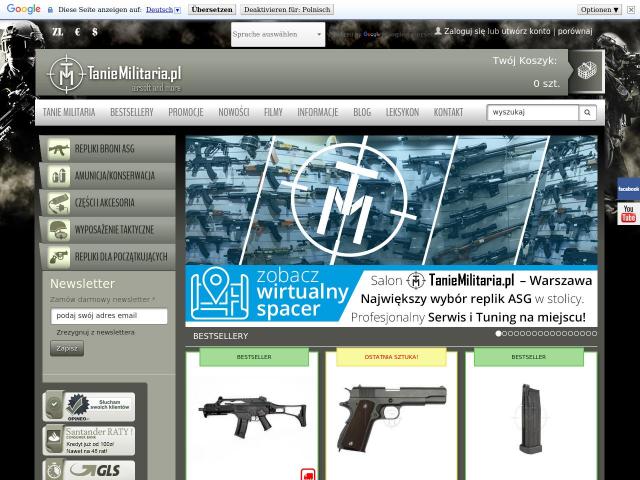Open the Leksykon menu item
This screenshot has height=480, width=640.
point(402,112)
